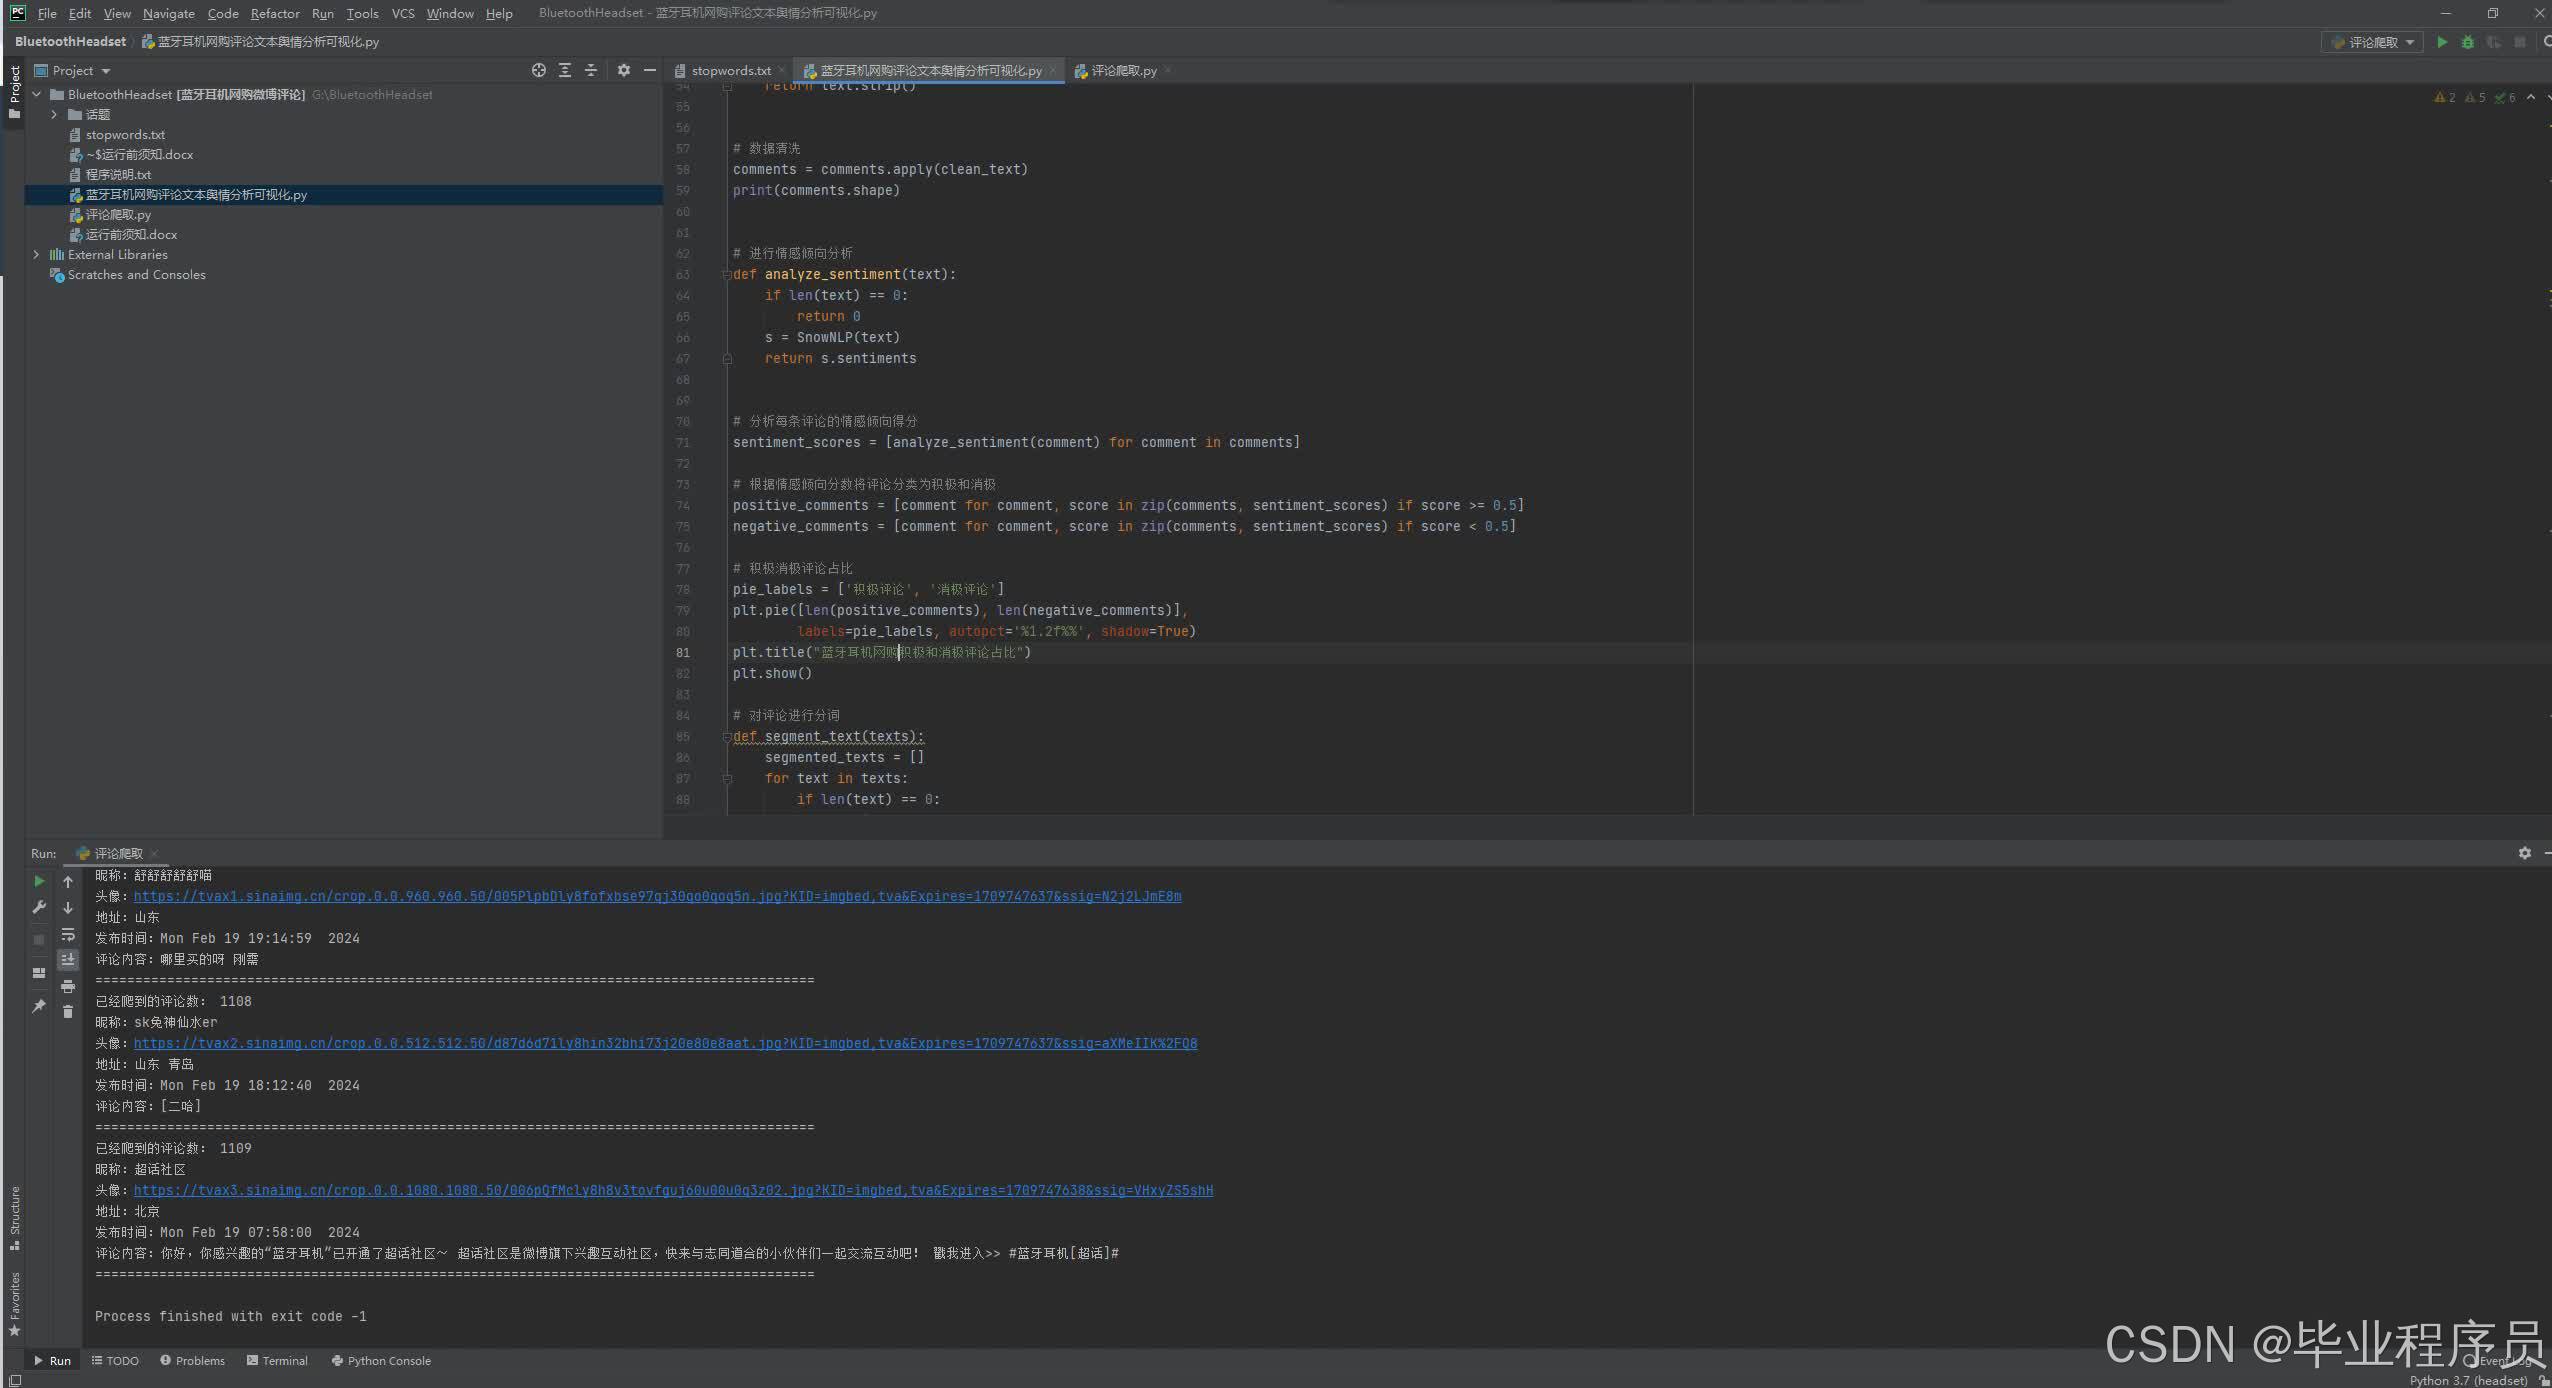Viewport: 2552px width, 1388px height.
Task: Run the 评论爬取 configuration with the top green arrow
Action: click(2442, 42)
